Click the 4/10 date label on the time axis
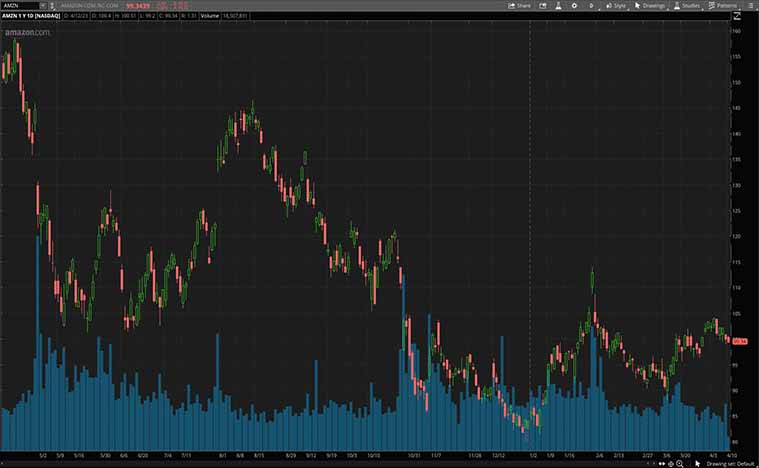The height and width of the screenshot is (468, 759). click(731, 455)
